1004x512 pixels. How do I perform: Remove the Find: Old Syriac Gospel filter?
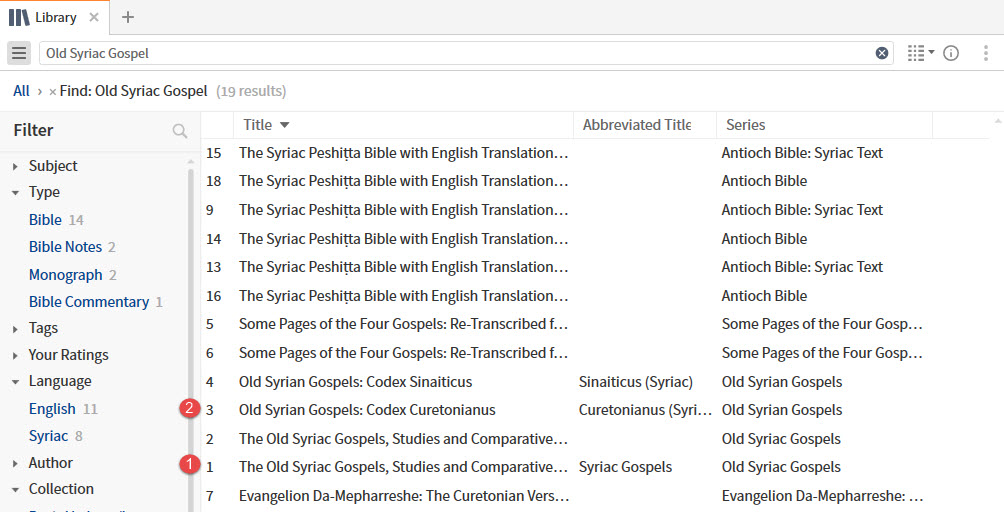click(53, 92)
